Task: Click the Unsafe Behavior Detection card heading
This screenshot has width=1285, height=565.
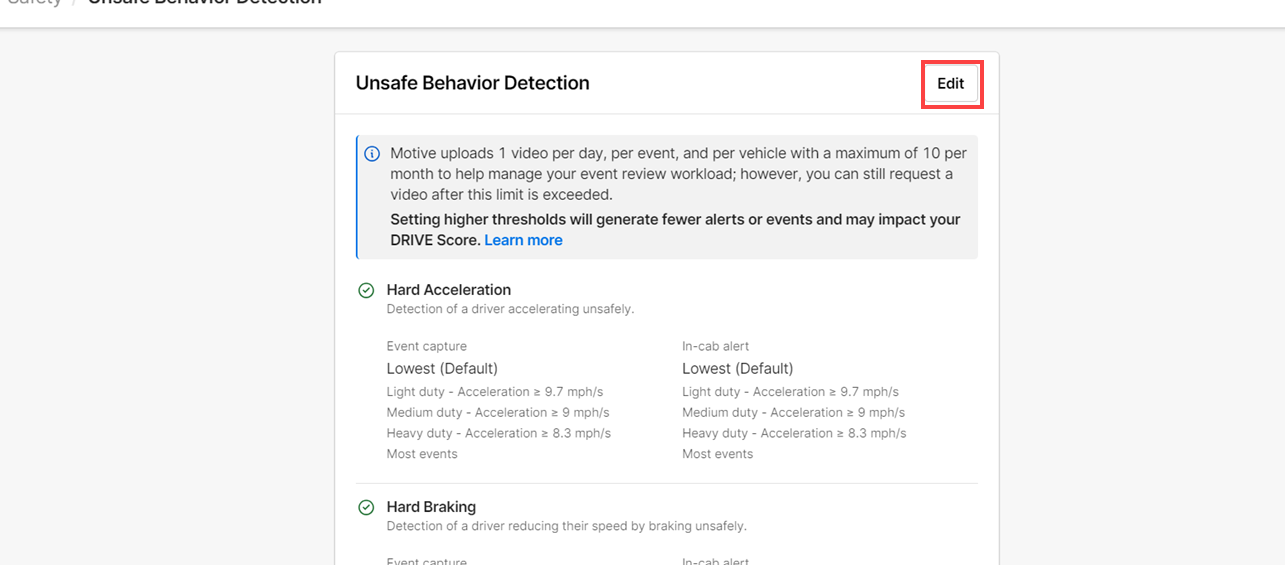Action: (x=472, y=83)
